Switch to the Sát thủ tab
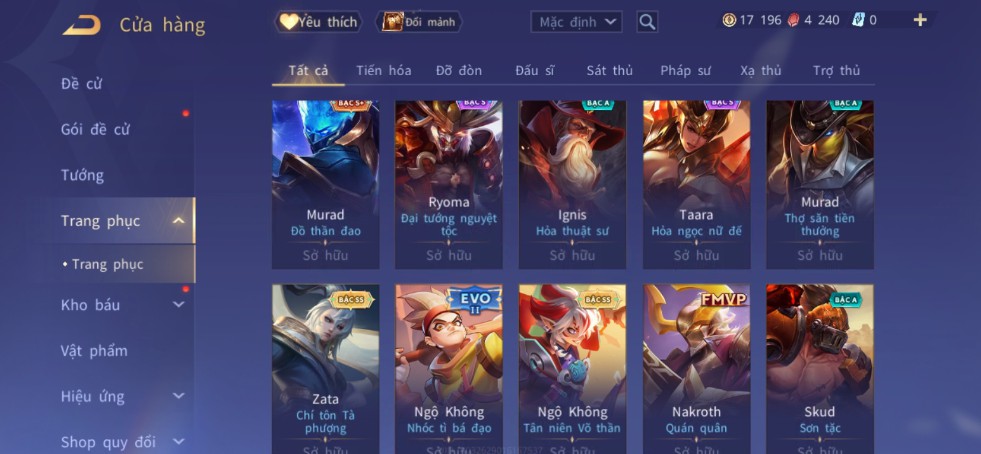The image size is (981, 454). (609, 71)
